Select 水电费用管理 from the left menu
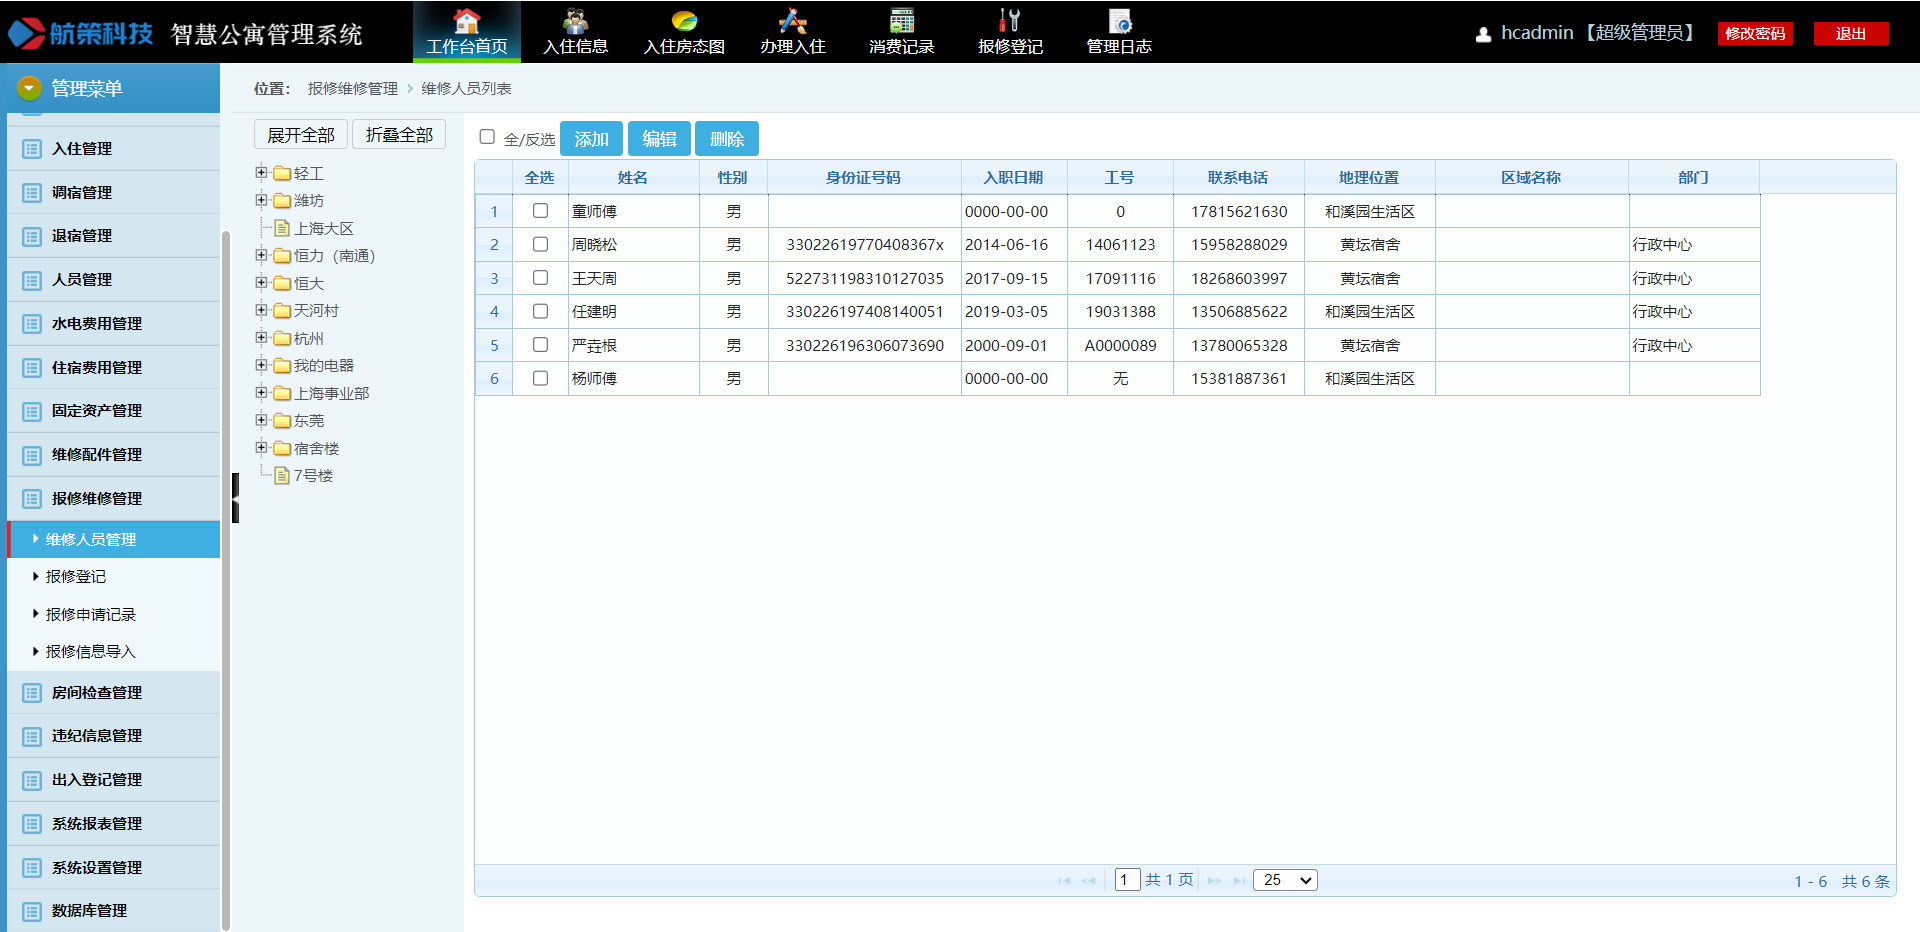This screenshot has width=1920, height=932. pyautogui.click(x=97, y=324)
